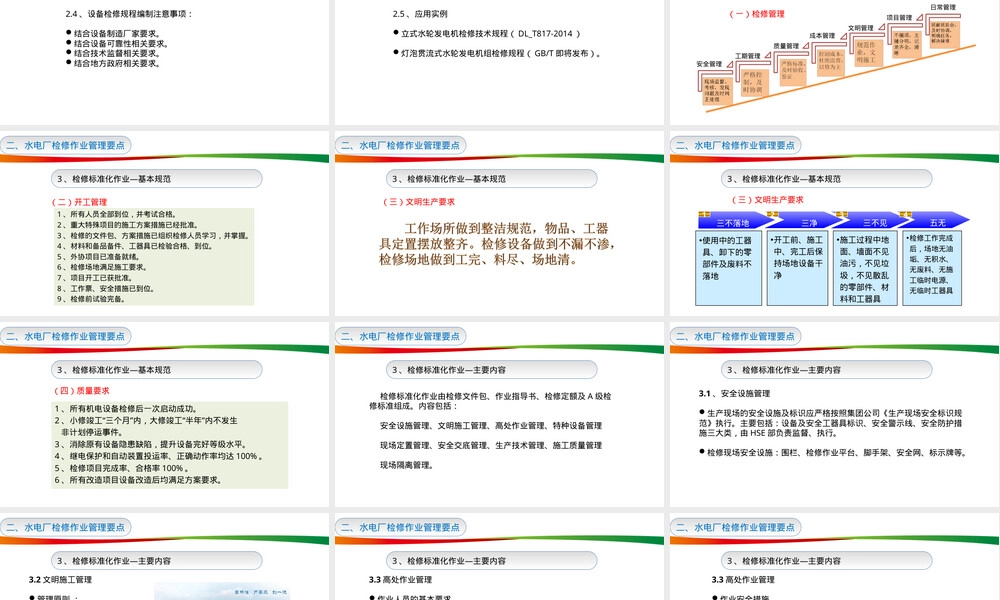Screen dimensions: 1000x600
Task: Click the "3、检修标准化作业—主要内容" pill above 3.1 安全设施管理
Action: 826,369
